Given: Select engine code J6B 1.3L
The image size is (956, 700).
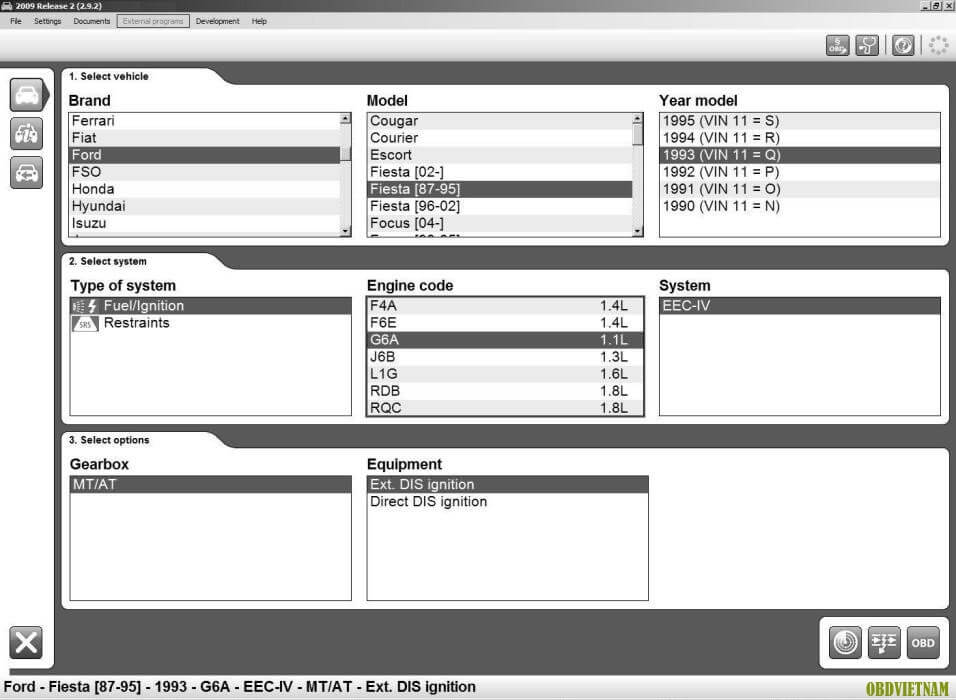Looking at the screenshot, I should click(505, 357).
